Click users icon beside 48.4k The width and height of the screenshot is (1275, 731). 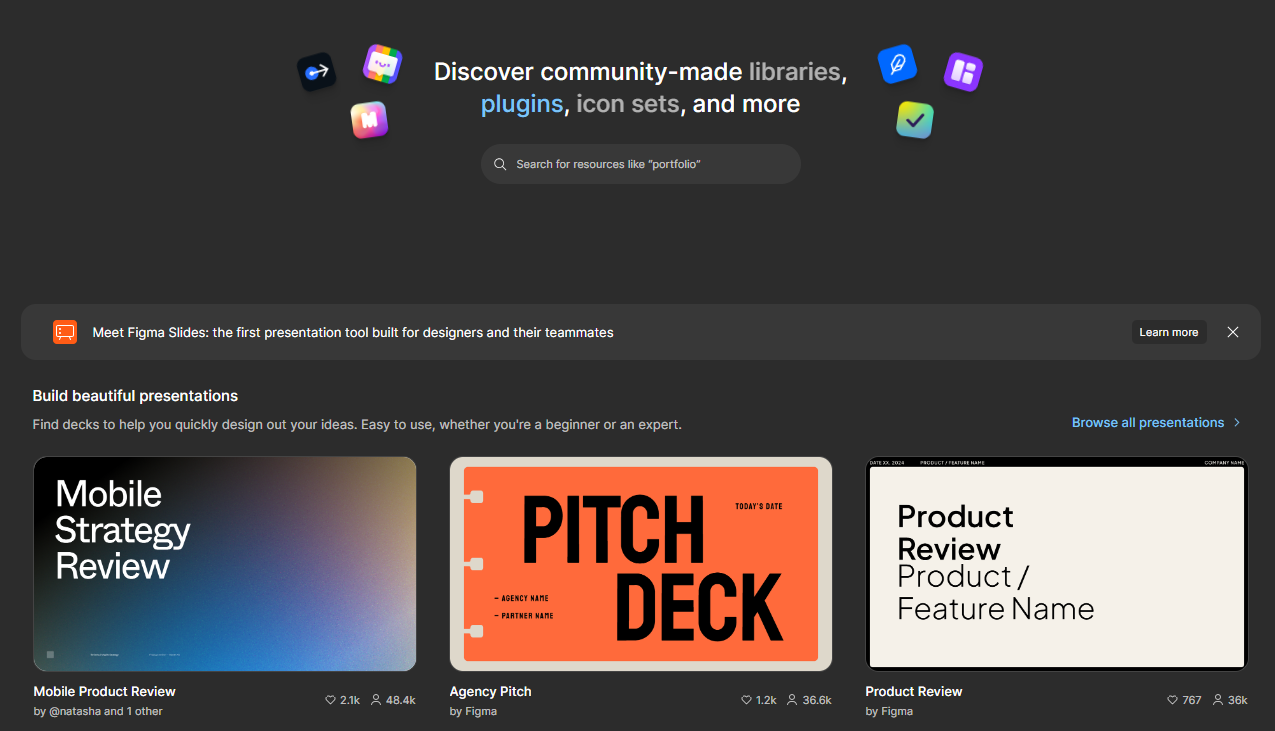(x=376, y=700)
